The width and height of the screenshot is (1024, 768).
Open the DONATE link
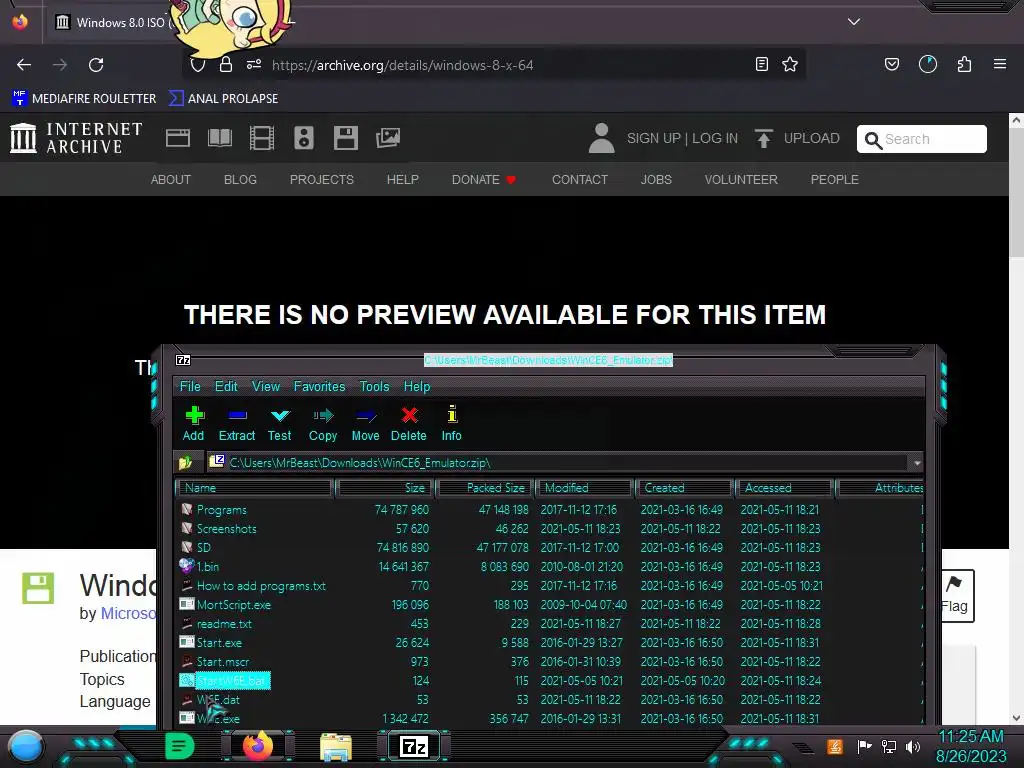pyautogui.click(x=484, y=180)
